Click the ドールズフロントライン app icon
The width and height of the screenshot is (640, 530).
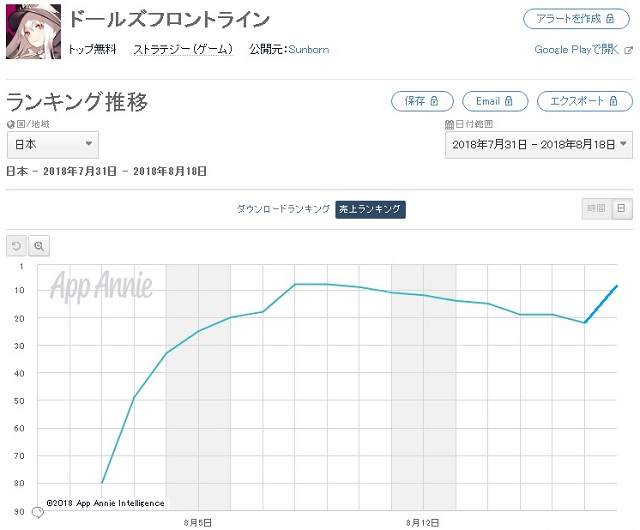coord(33,31)
